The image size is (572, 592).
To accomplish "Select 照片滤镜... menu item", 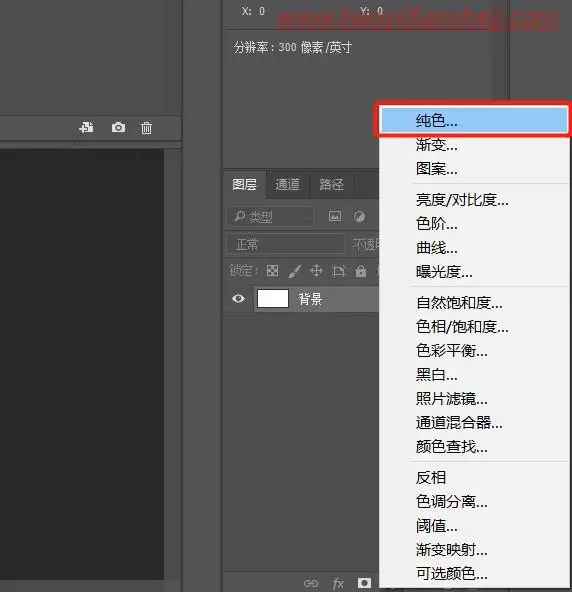I will pos(474,399).
